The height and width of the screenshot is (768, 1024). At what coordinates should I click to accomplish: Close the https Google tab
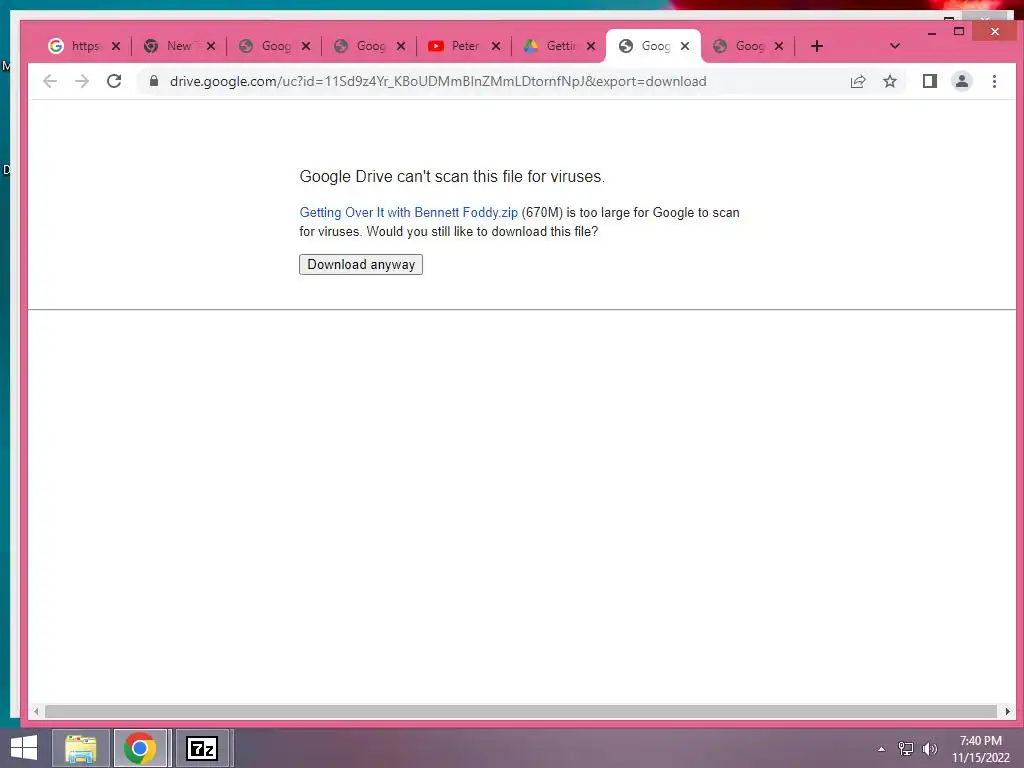[x=116, y=46]
